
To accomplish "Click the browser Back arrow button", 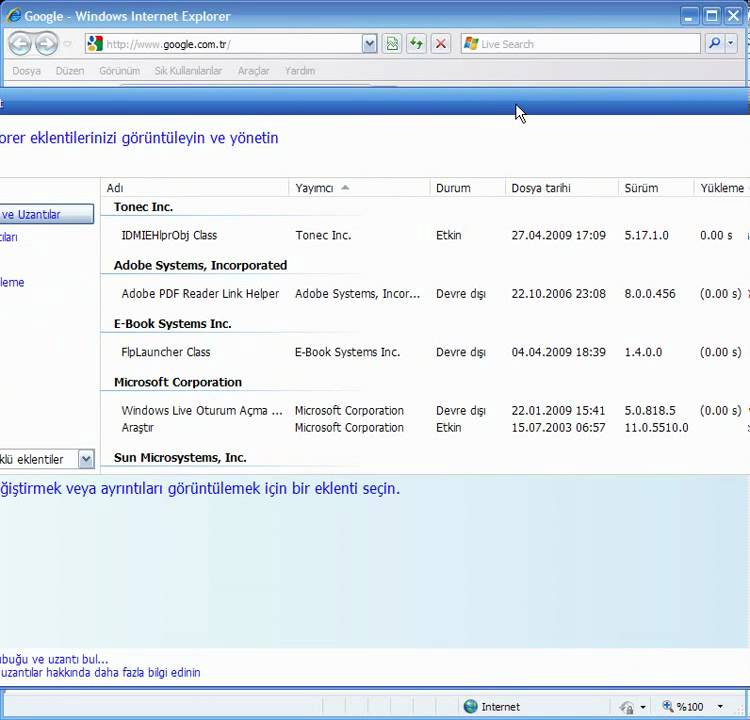I will pos(20,44).
